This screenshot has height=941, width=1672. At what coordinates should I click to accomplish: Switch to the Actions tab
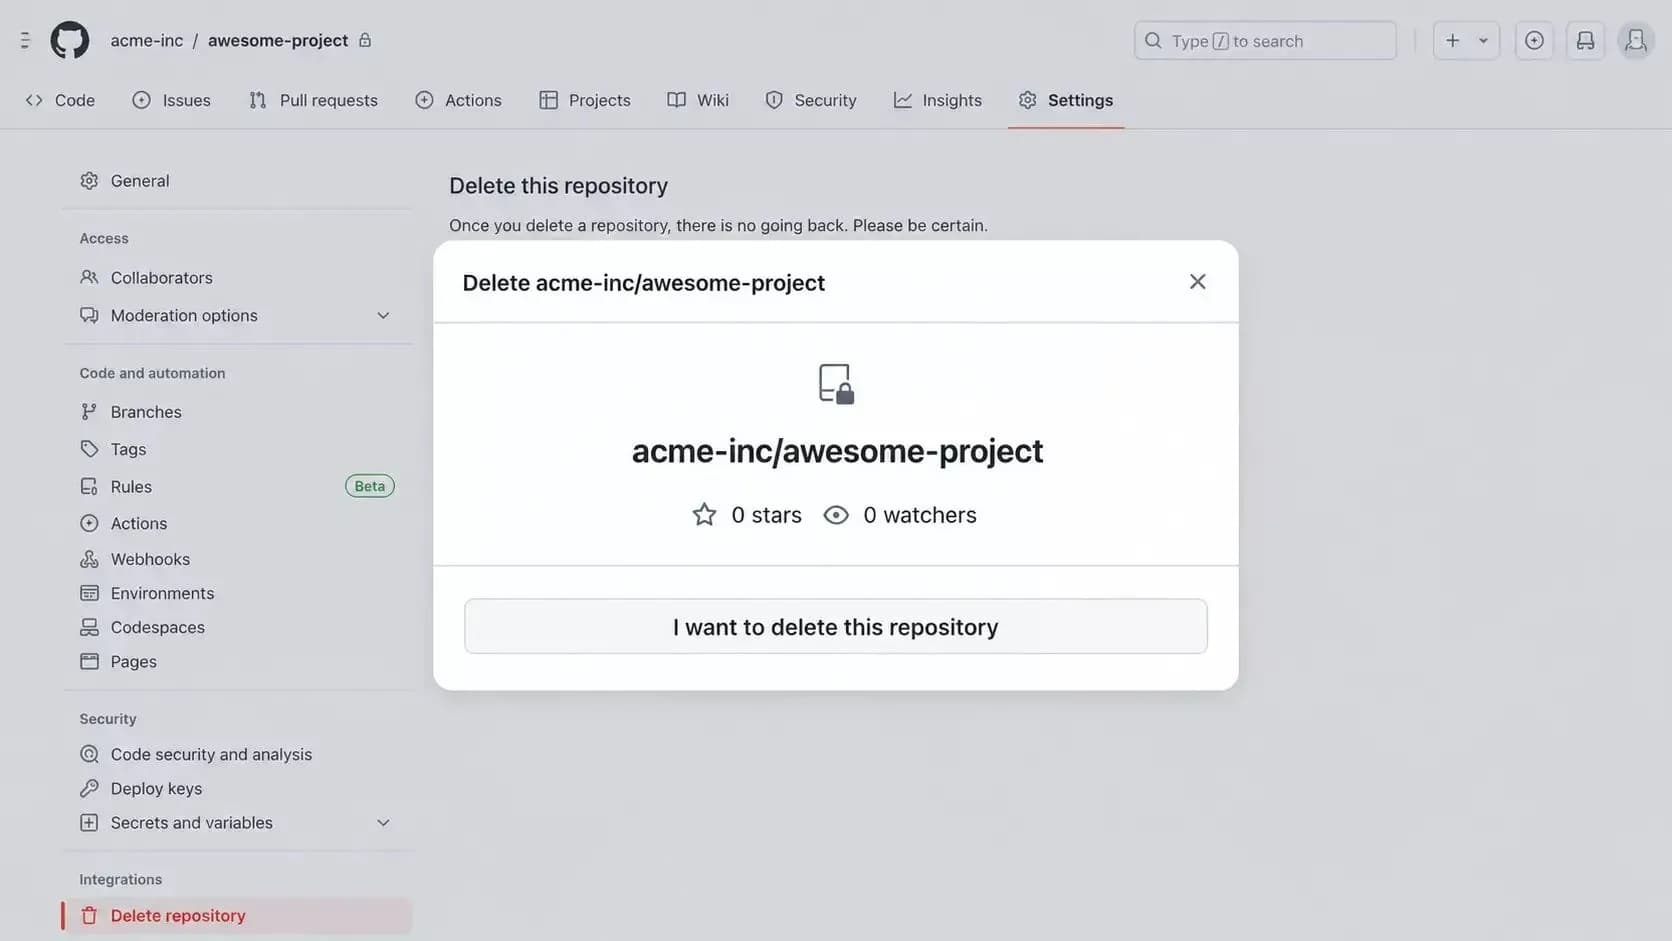pyautogui.click(x=458, y=100)
